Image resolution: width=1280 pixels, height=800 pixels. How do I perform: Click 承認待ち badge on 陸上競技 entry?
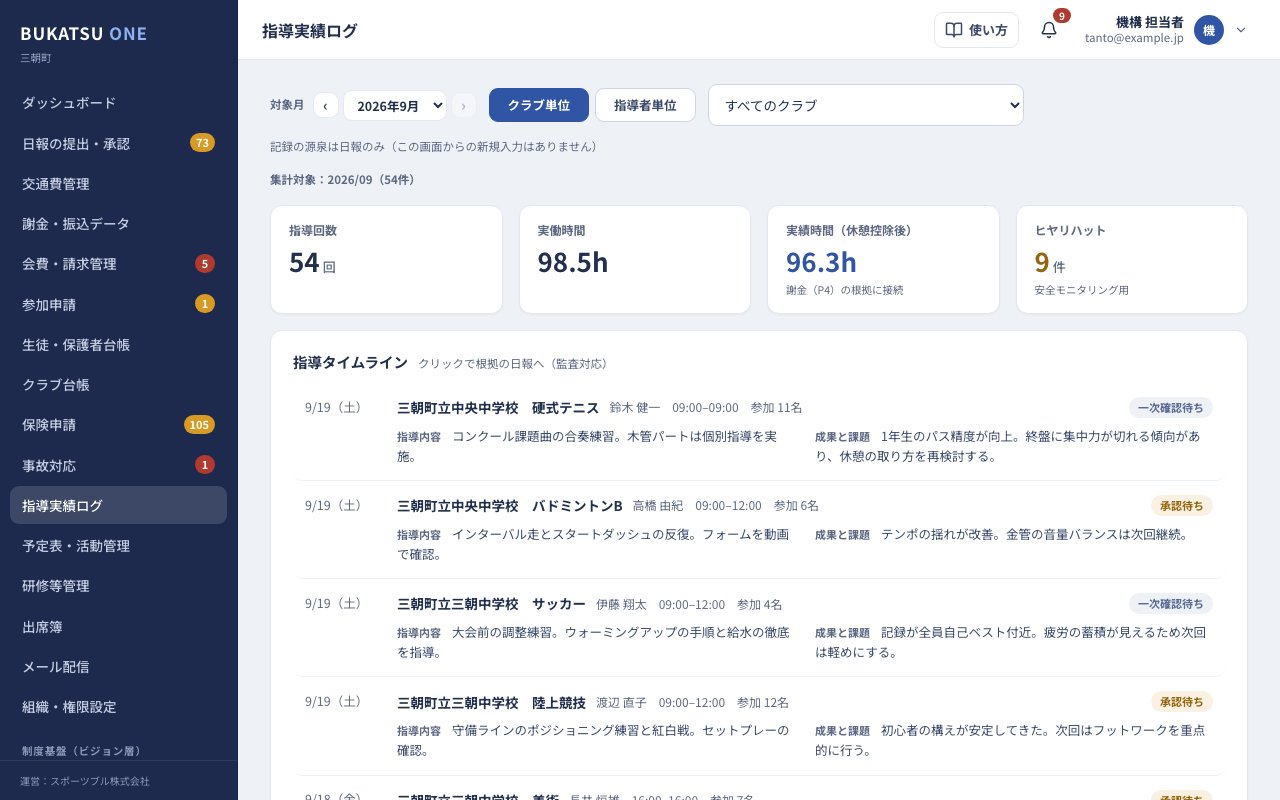point(1182,702)
